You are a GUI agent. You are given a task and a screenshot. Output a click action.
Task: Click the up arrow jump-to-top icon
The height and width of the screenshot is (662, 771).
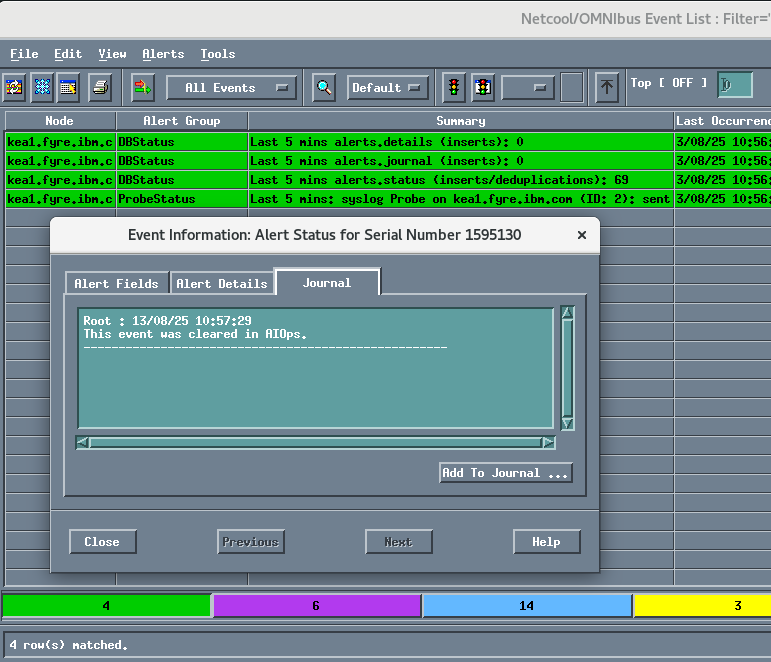607,88
